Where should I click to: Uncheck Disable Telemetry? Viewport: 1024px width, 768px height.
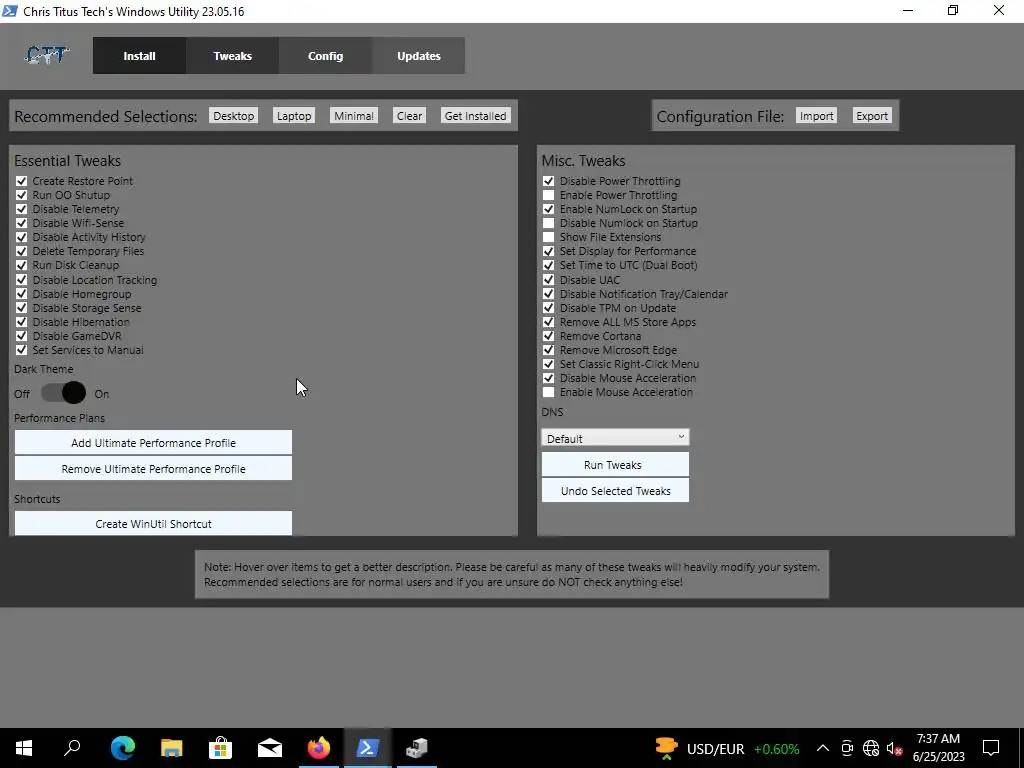[x=22, y=209]
